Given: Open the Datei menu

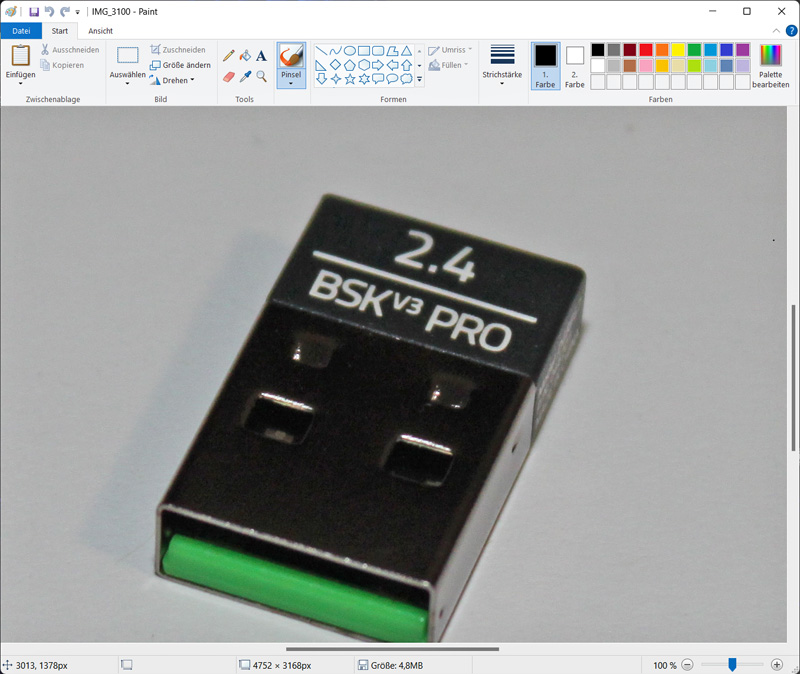Looking at the screenshot, I should click(x=21, y=31).
